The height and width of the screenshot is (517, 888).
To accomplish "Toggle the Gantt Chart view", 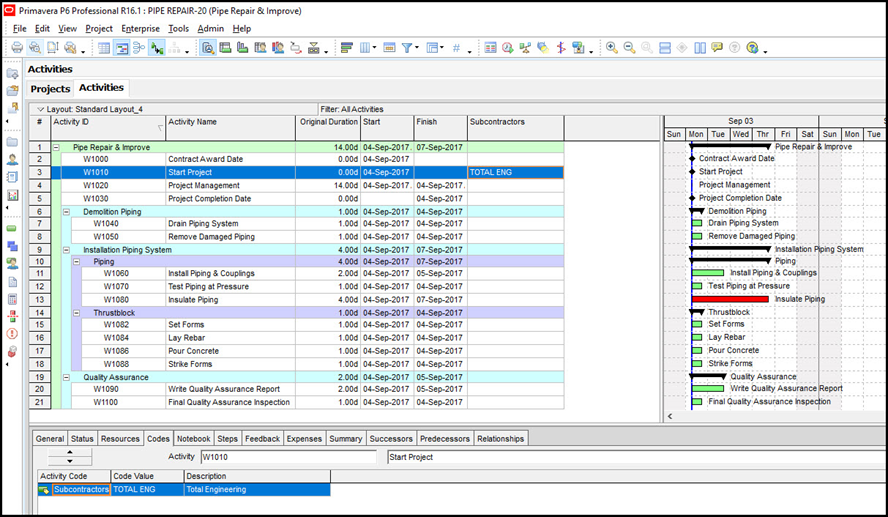I will click(121, 48).
